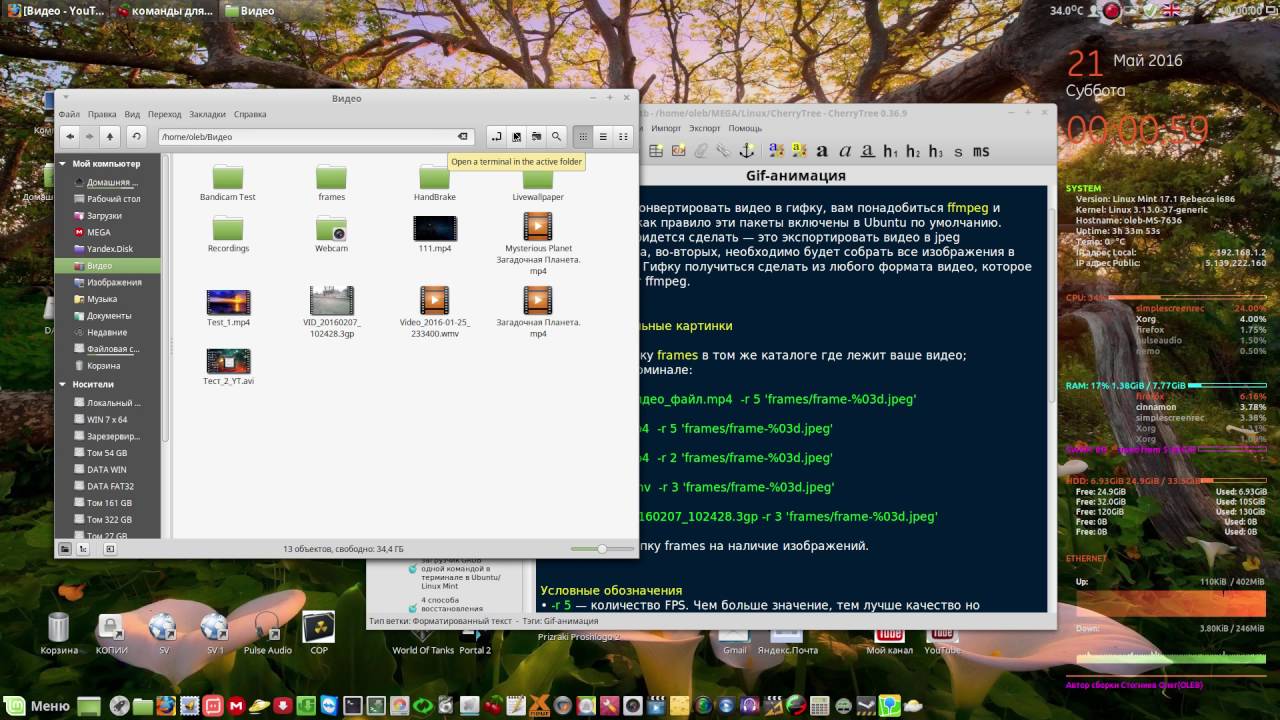This screenshot has width=1280, height=720.
Task: Adjust the icon zoom slider
Action: point(602,549)
